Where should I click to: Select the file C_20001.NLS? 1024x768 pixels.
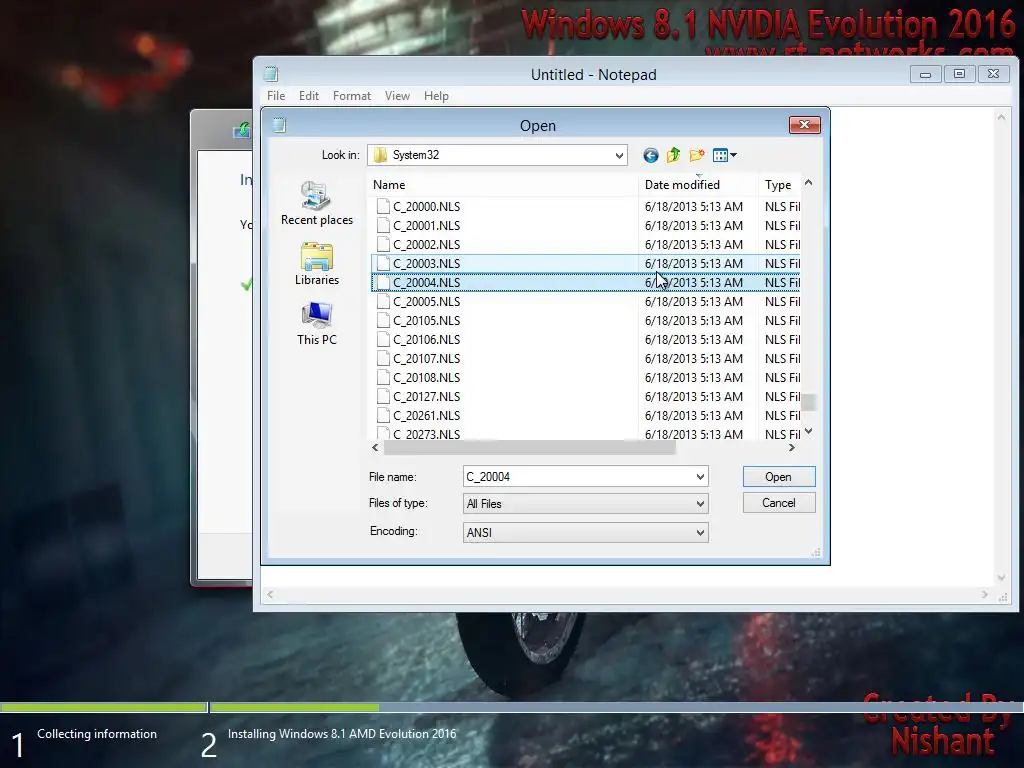click(x=426, y=225)
